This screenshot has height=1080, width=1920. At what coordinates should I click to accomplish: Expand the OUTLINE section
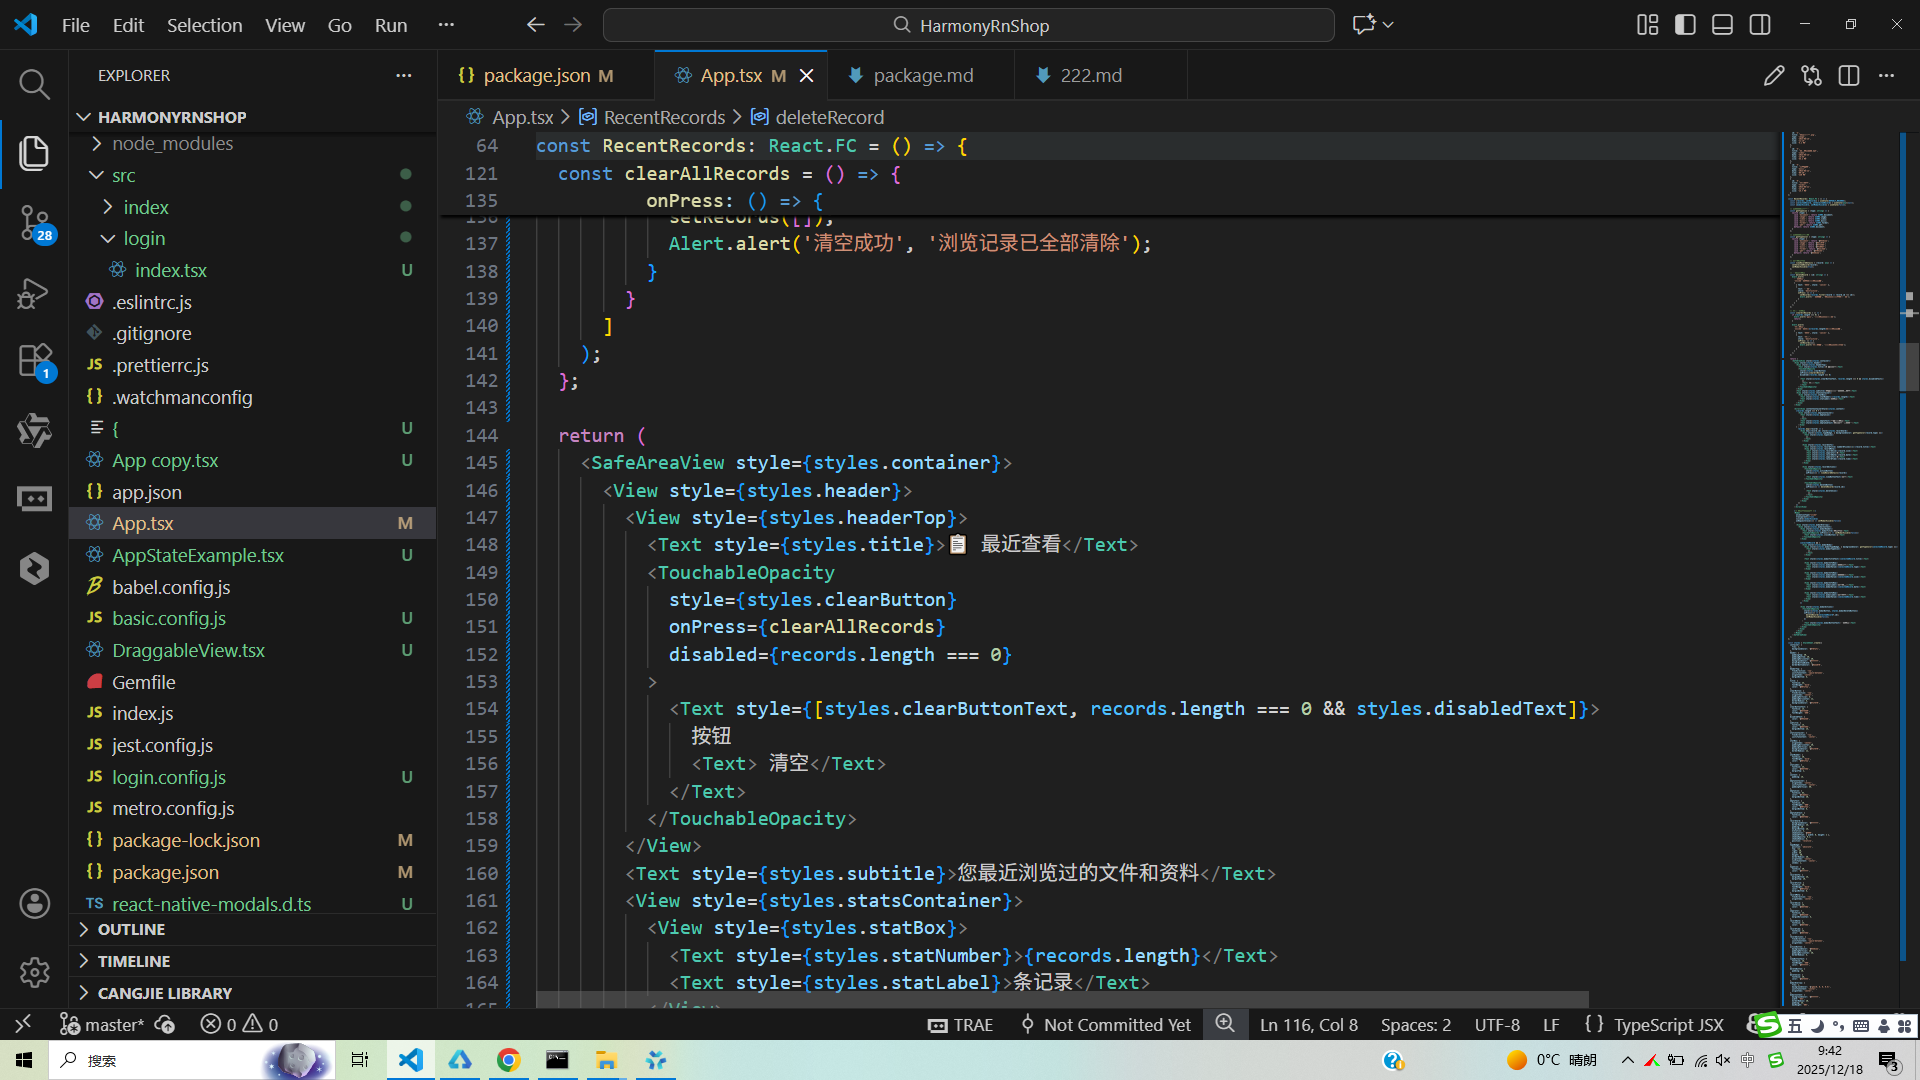point(131,930)
